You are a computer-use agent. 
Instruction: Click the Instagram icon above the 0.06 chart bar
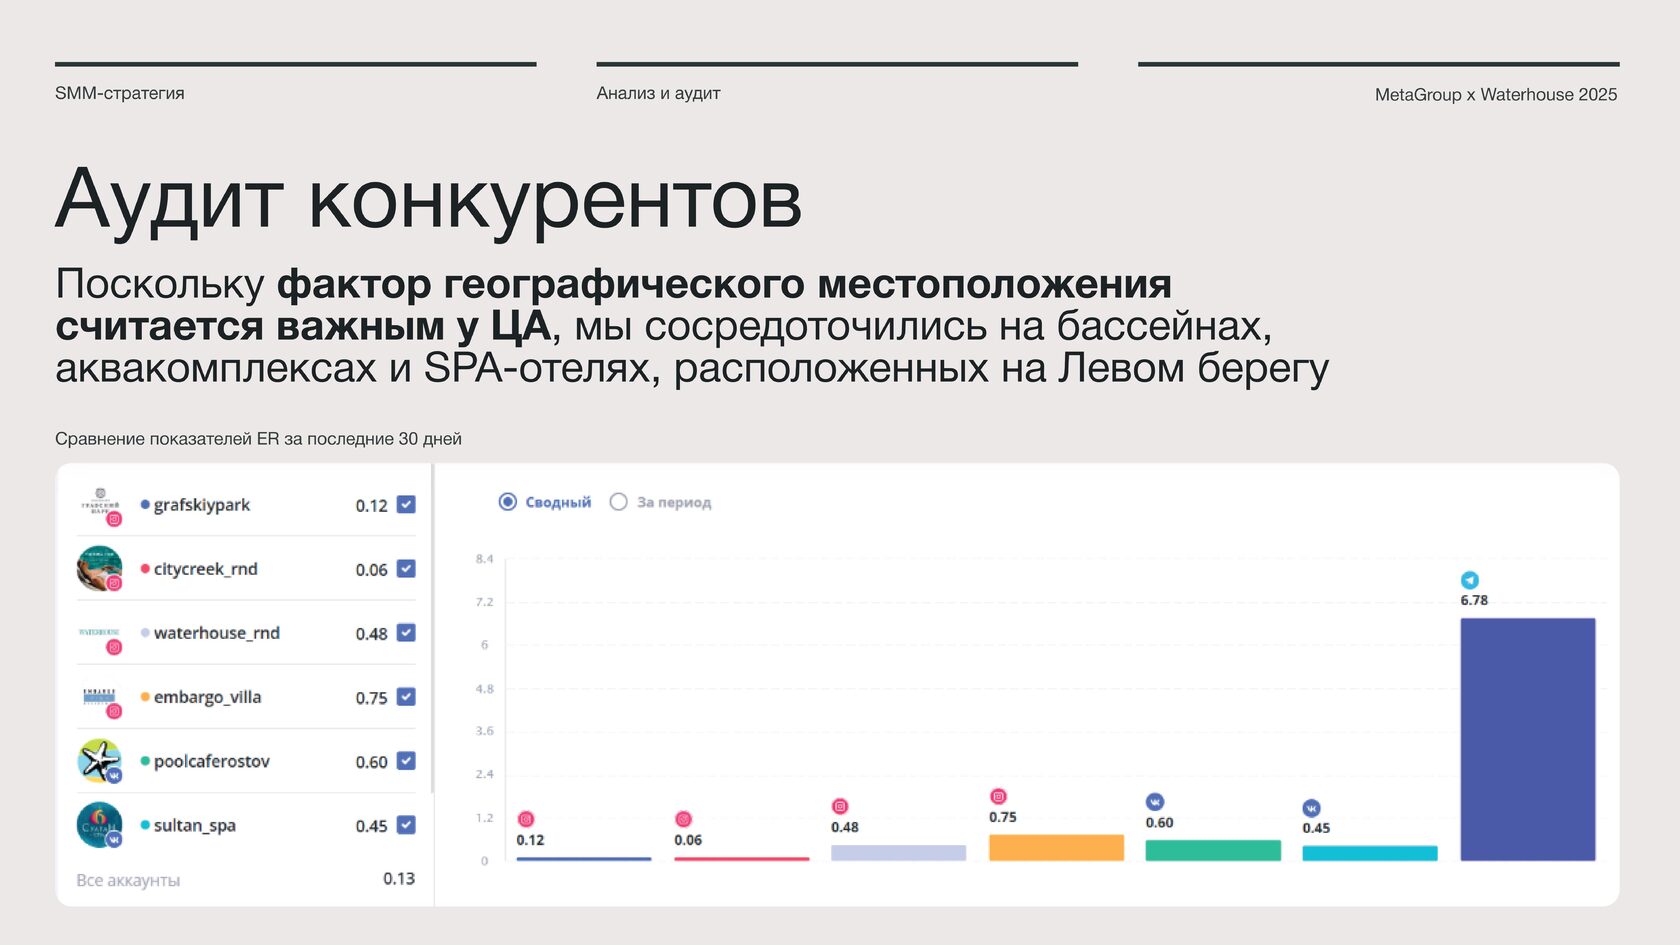[x=684, y=819]
